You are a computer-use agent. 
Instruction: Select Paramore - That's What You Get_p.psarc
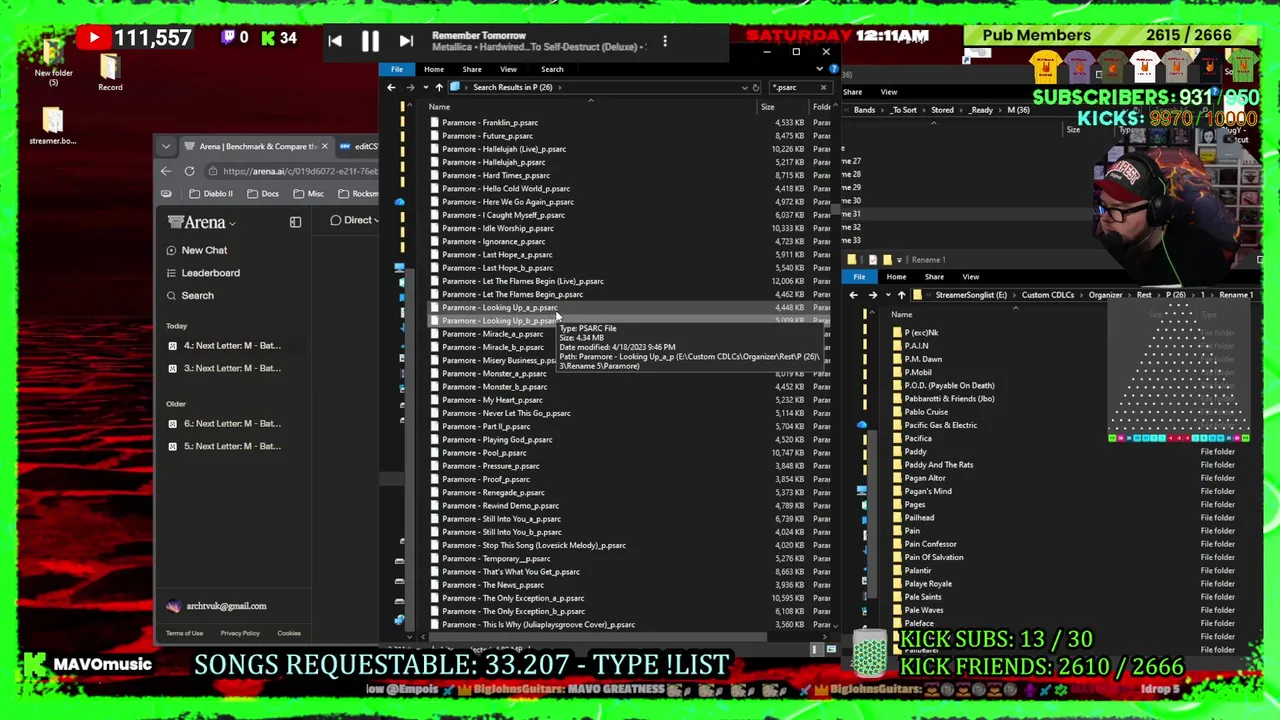(511, 572)
